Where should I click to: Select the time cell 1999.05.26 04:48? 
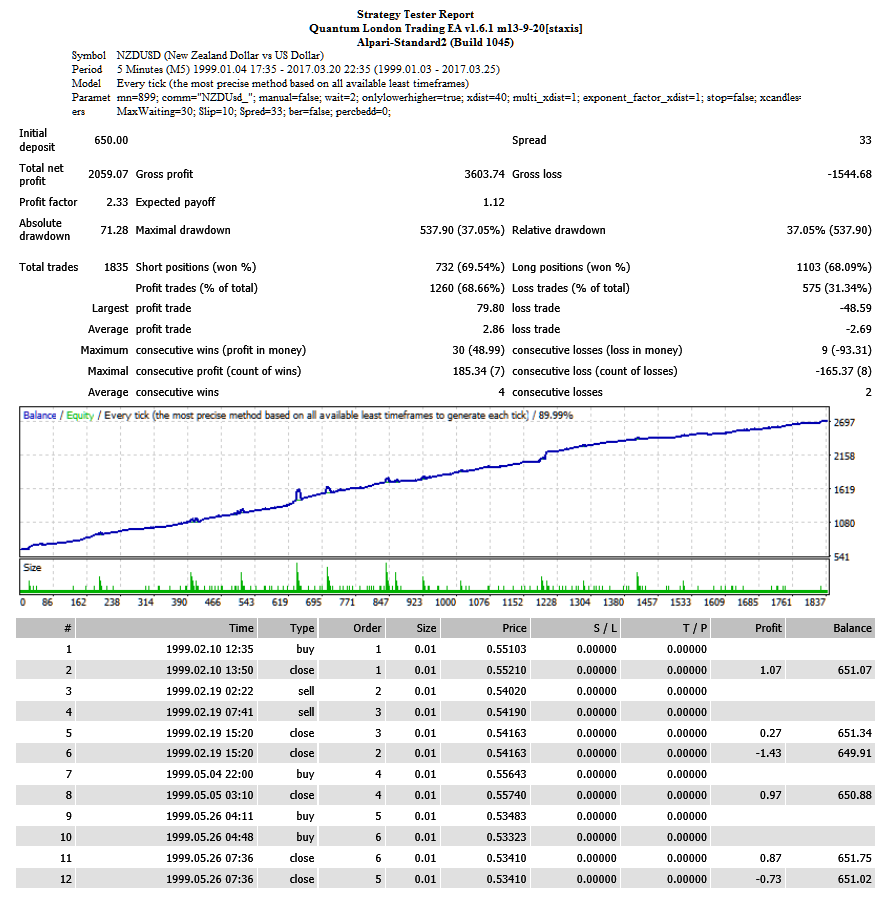pyautogui.click(x=209, y=837)
